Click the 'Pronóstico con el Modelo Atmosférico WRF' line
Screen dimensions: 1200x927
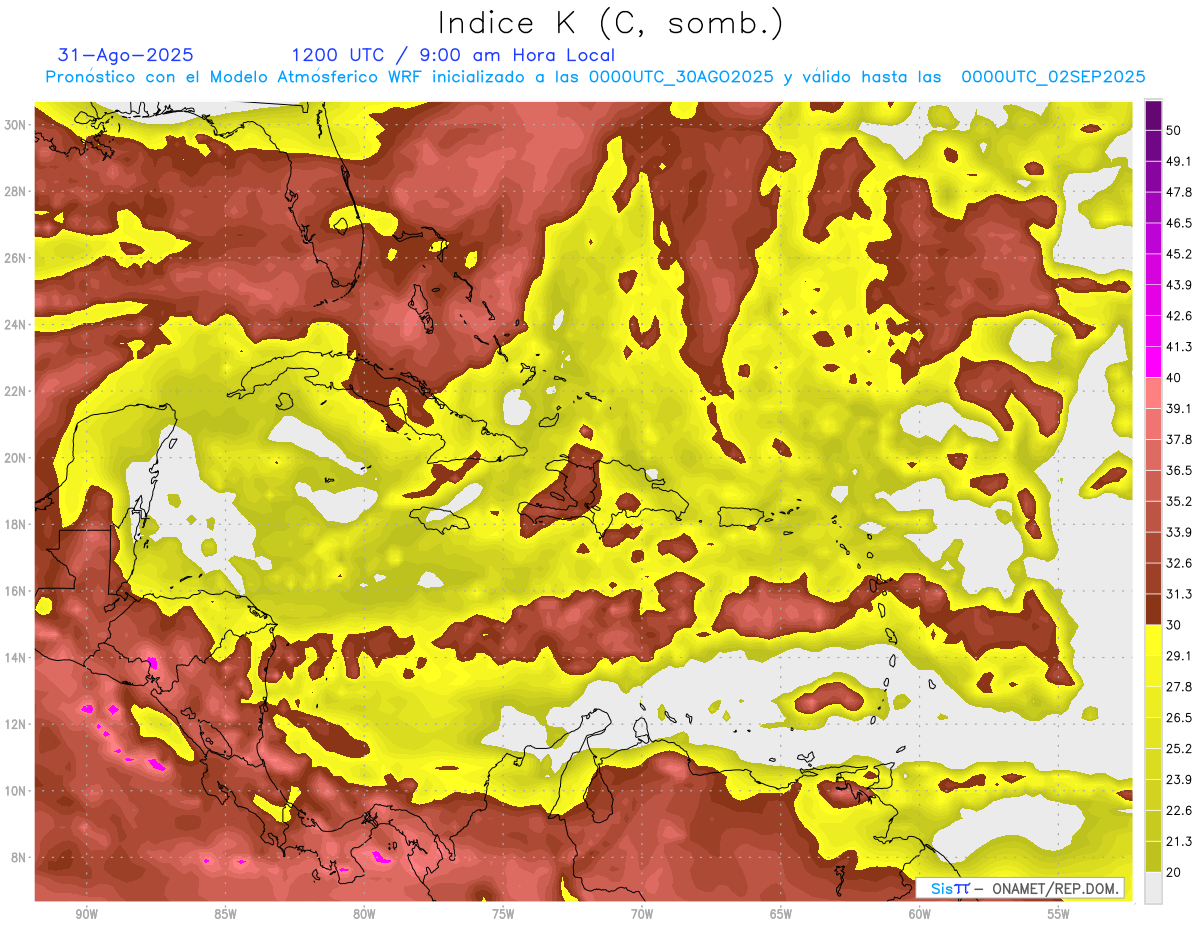point(595,77)
